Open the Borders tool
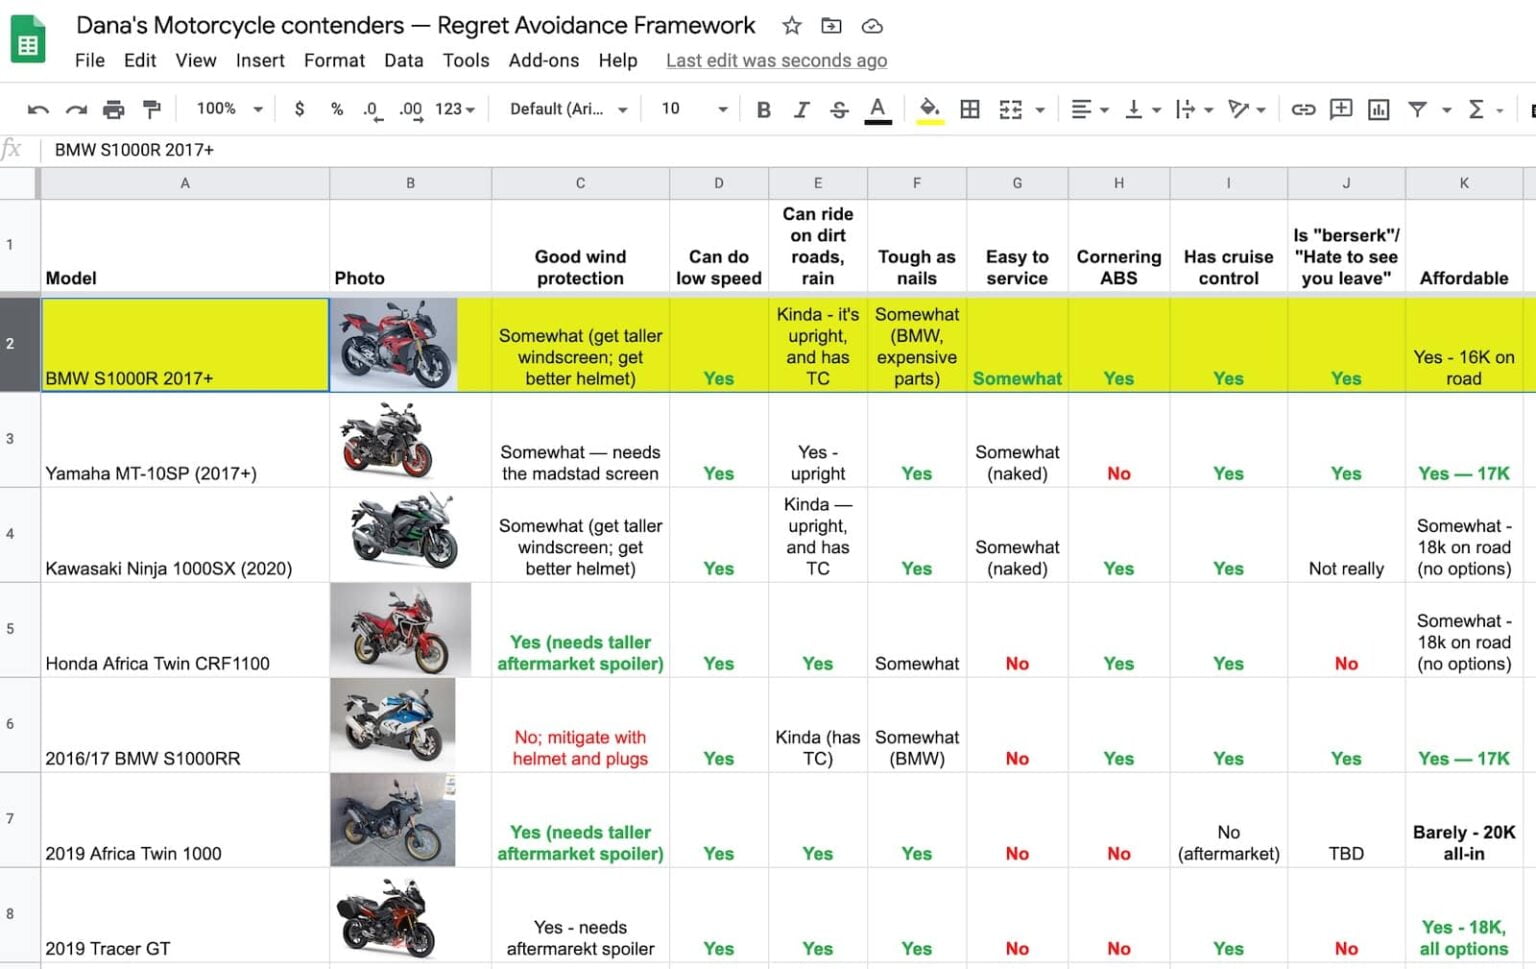The image size is (1536, 969). pos(969,109)
